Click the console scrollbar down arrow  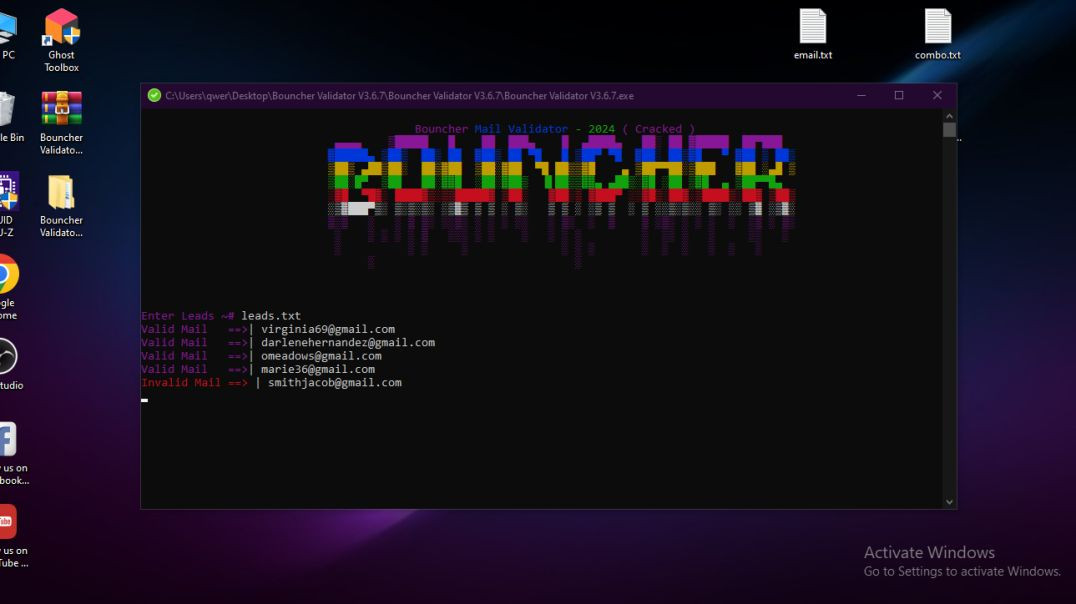click(949, 502)
